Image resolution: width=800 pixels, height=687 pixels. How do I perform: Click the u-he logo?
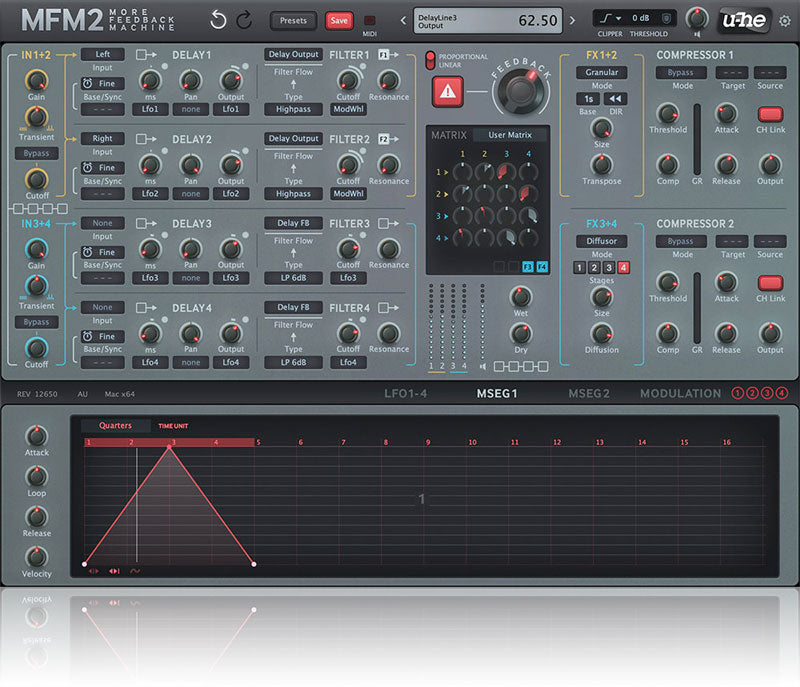(743, 20)
